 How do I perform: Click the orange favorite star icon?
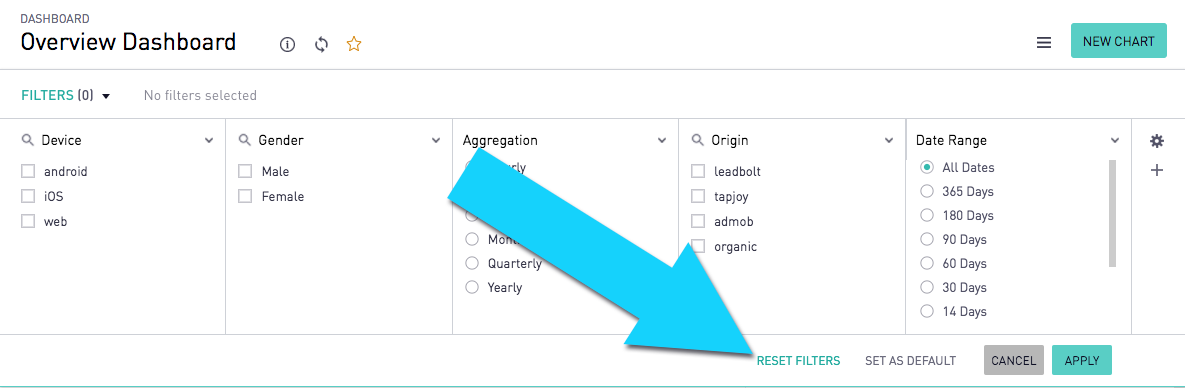(x=354, y=44)
